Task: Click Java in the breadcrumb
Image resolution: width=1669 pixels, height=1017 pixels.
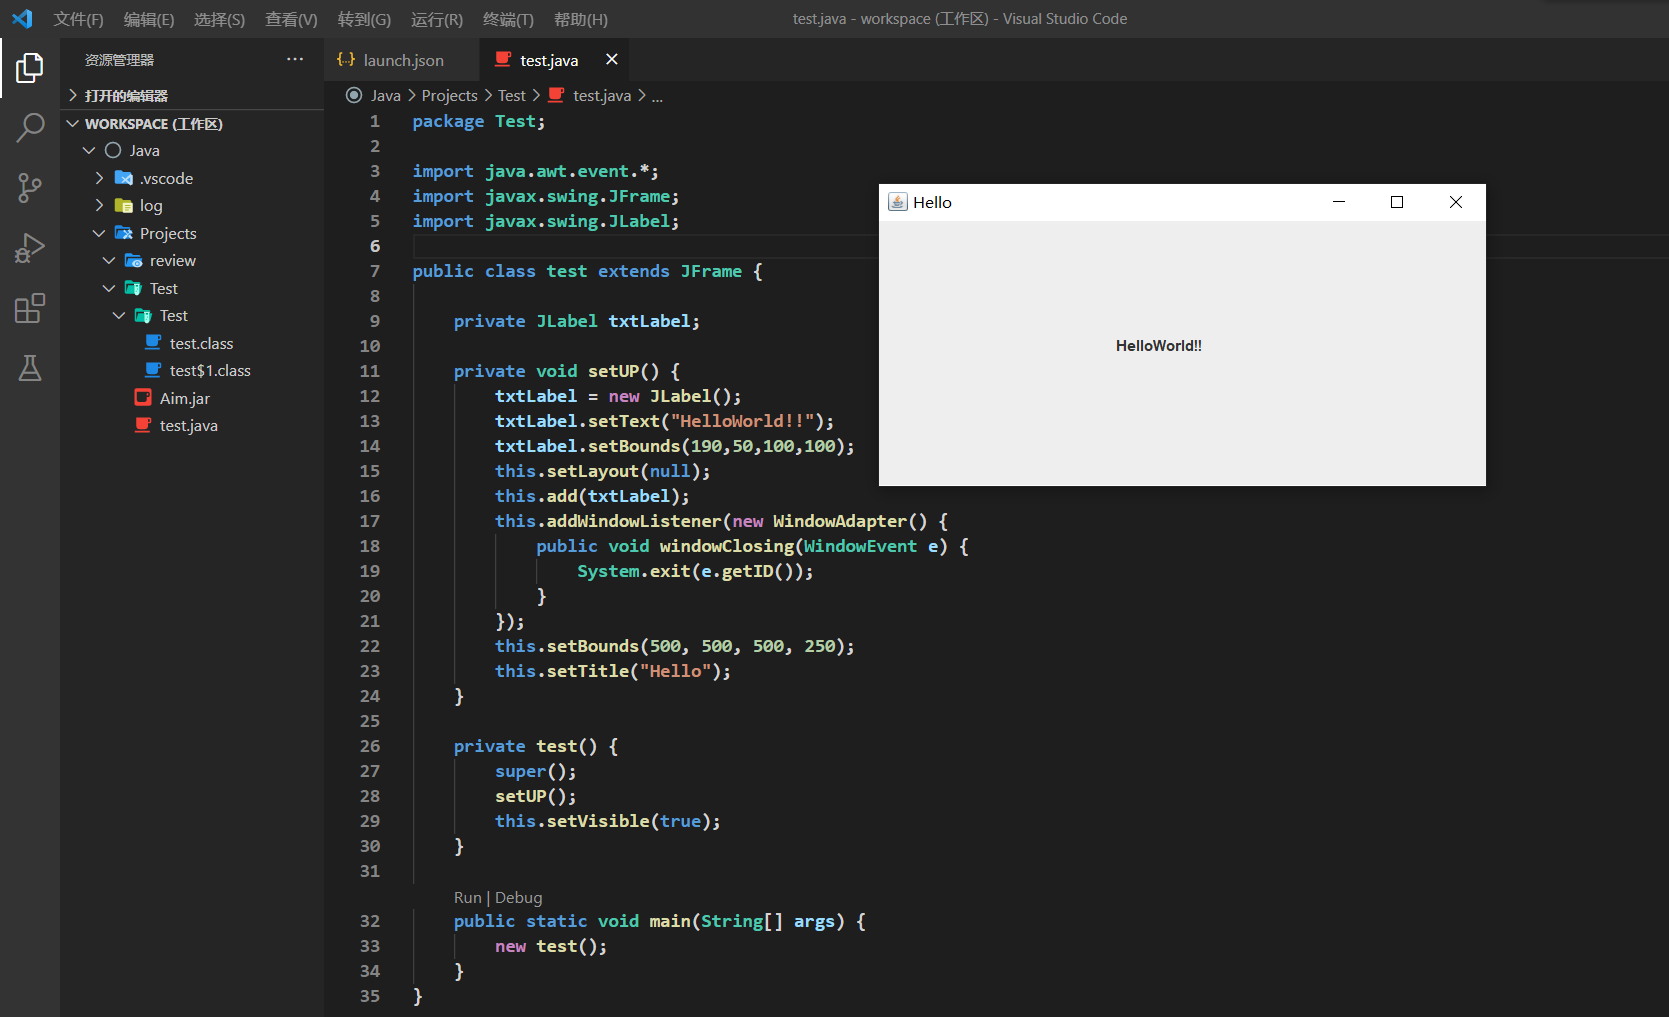Action: tap(385, 95)
